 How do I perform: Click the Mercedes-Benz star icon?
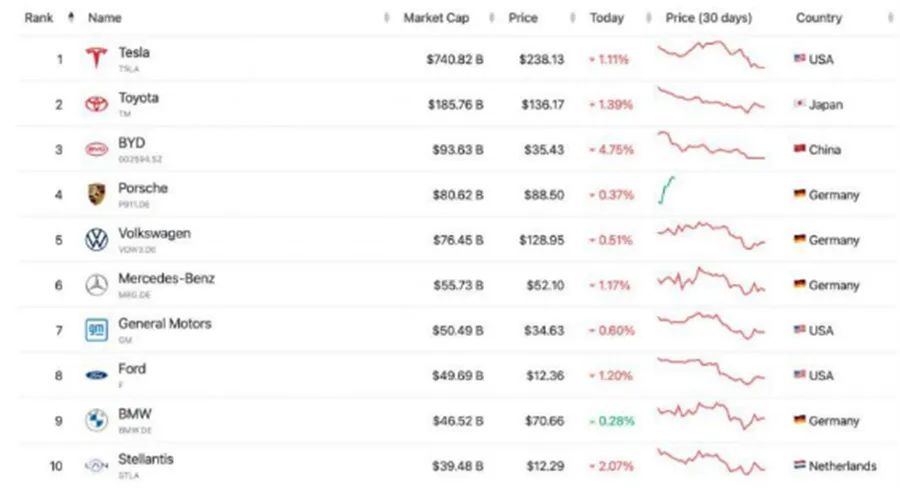click(96, 285)
